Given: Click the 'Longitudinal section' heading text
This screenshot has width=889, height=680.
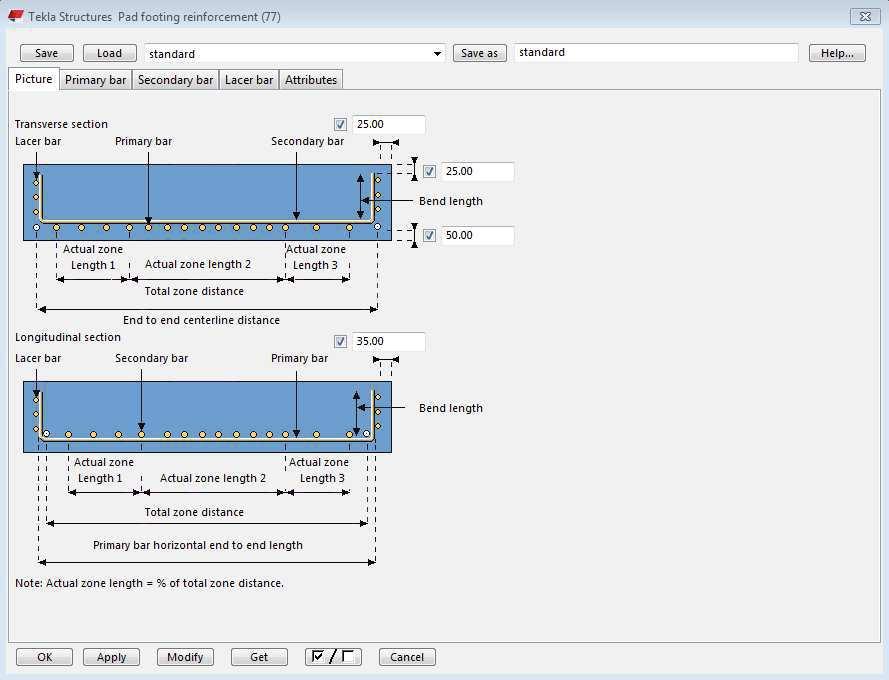Looking at the screenshot, I should (x=68, y=337).
